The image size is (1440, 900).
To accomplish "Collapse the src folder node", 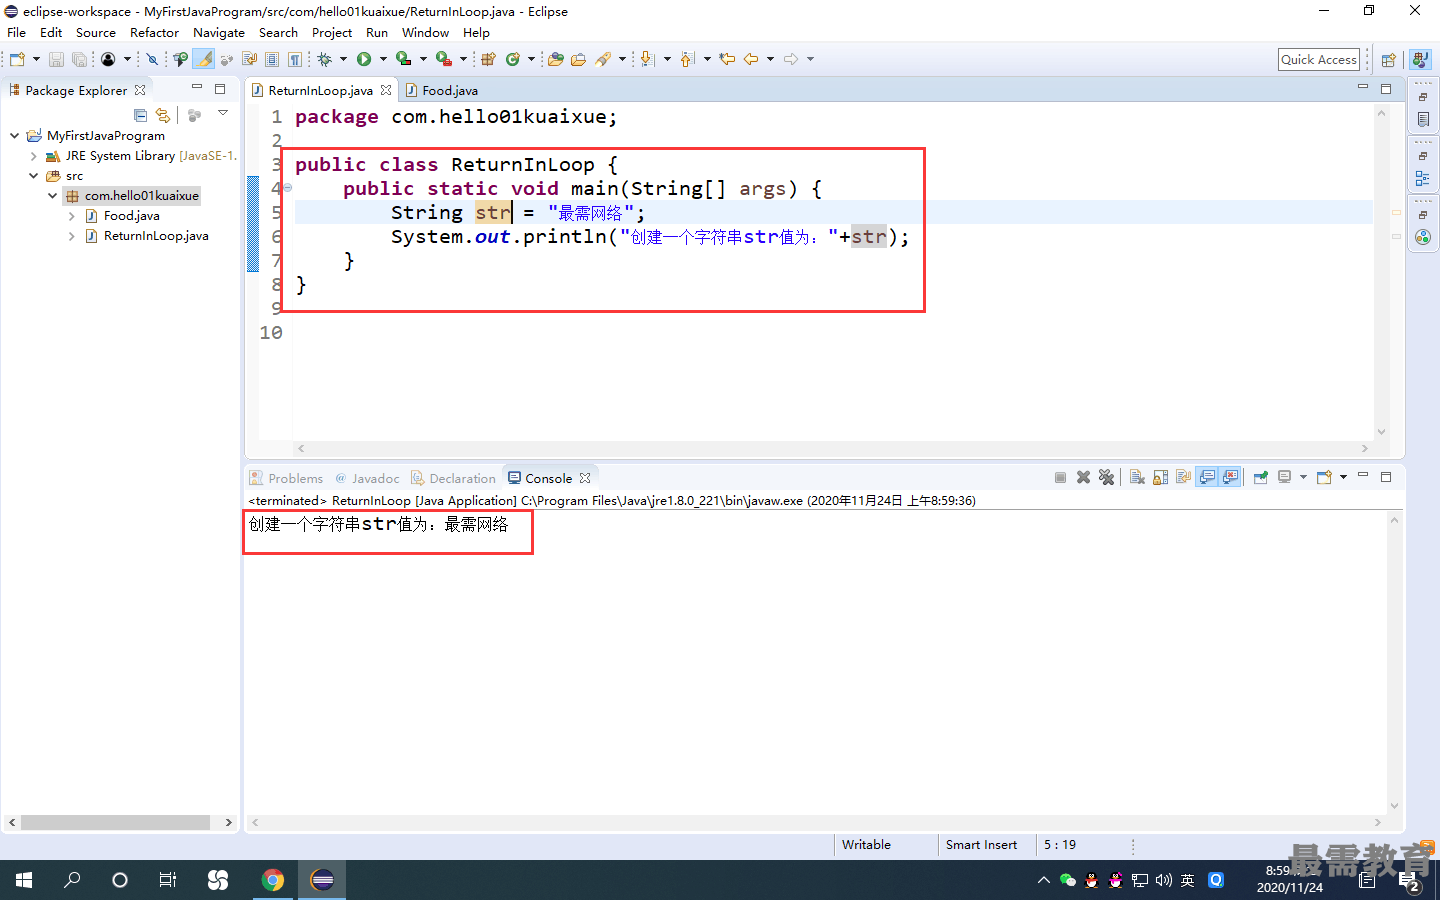I will pyautogui.click(x=33, y=175).
